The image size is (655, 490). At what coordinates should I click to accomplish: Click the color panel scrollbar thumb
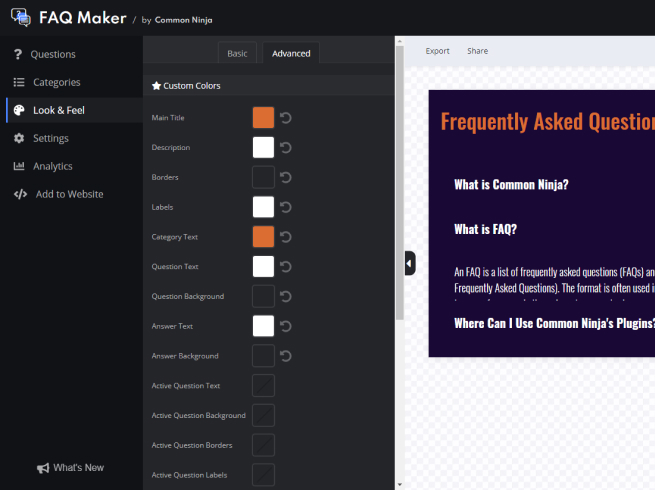400,183
